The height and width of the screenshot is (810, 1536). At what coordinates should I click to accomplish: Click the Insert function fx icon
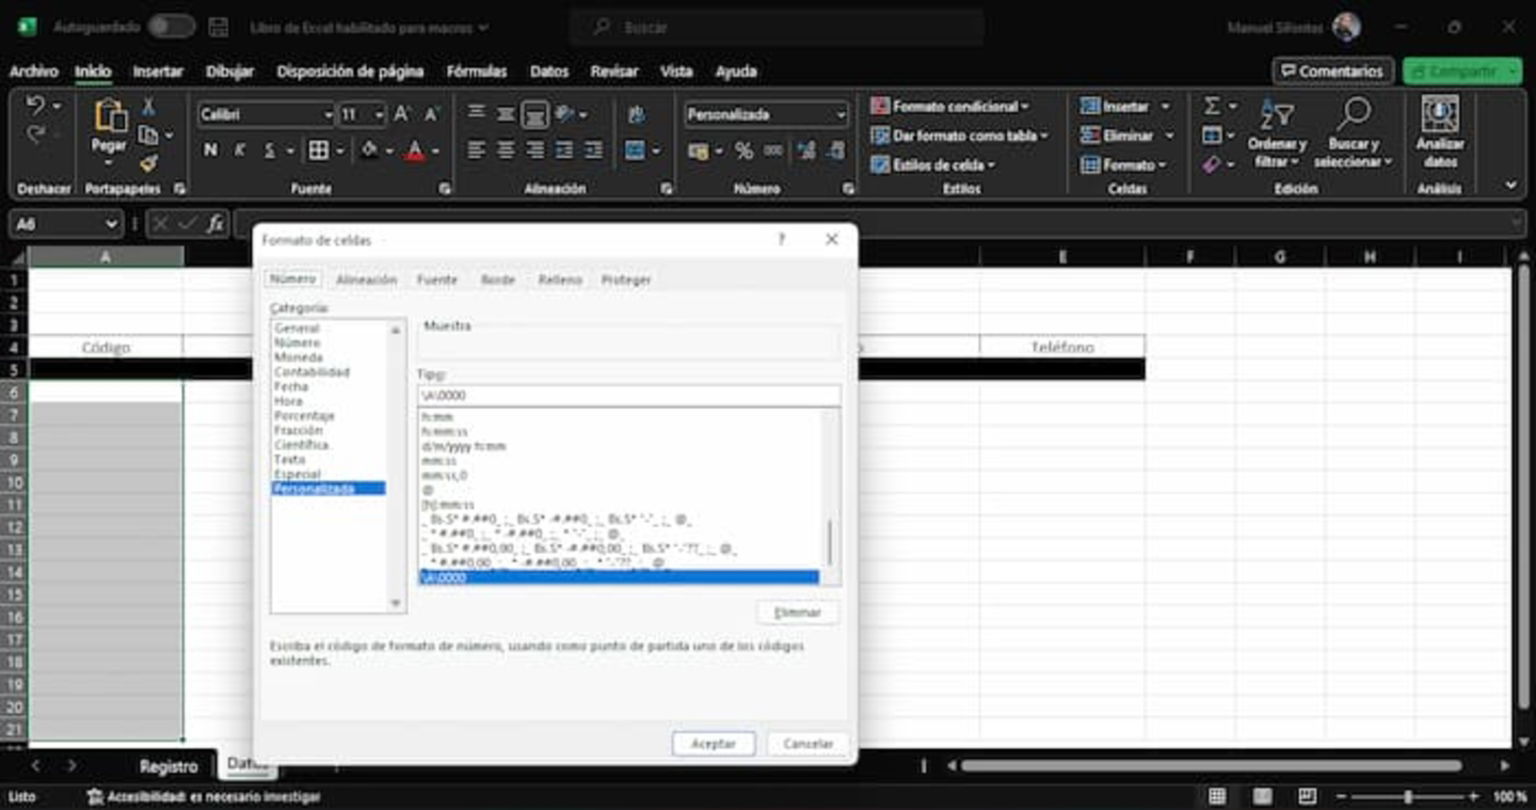215,224
